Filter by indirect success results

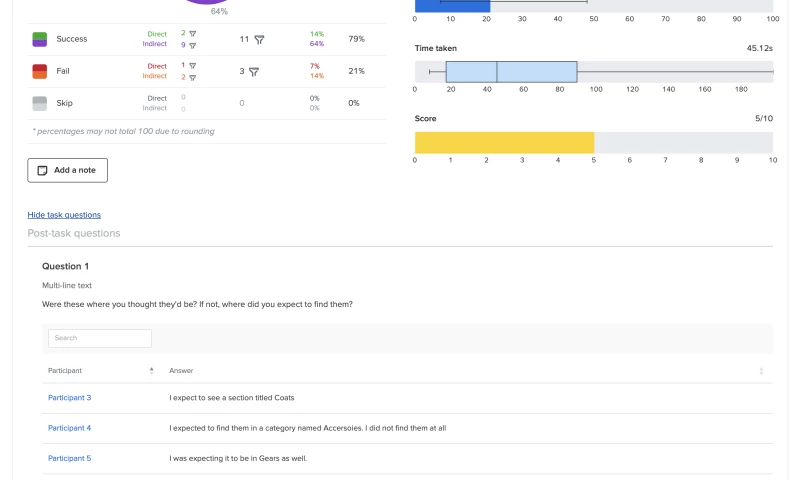pyautogui.click(x=192, y=45)
